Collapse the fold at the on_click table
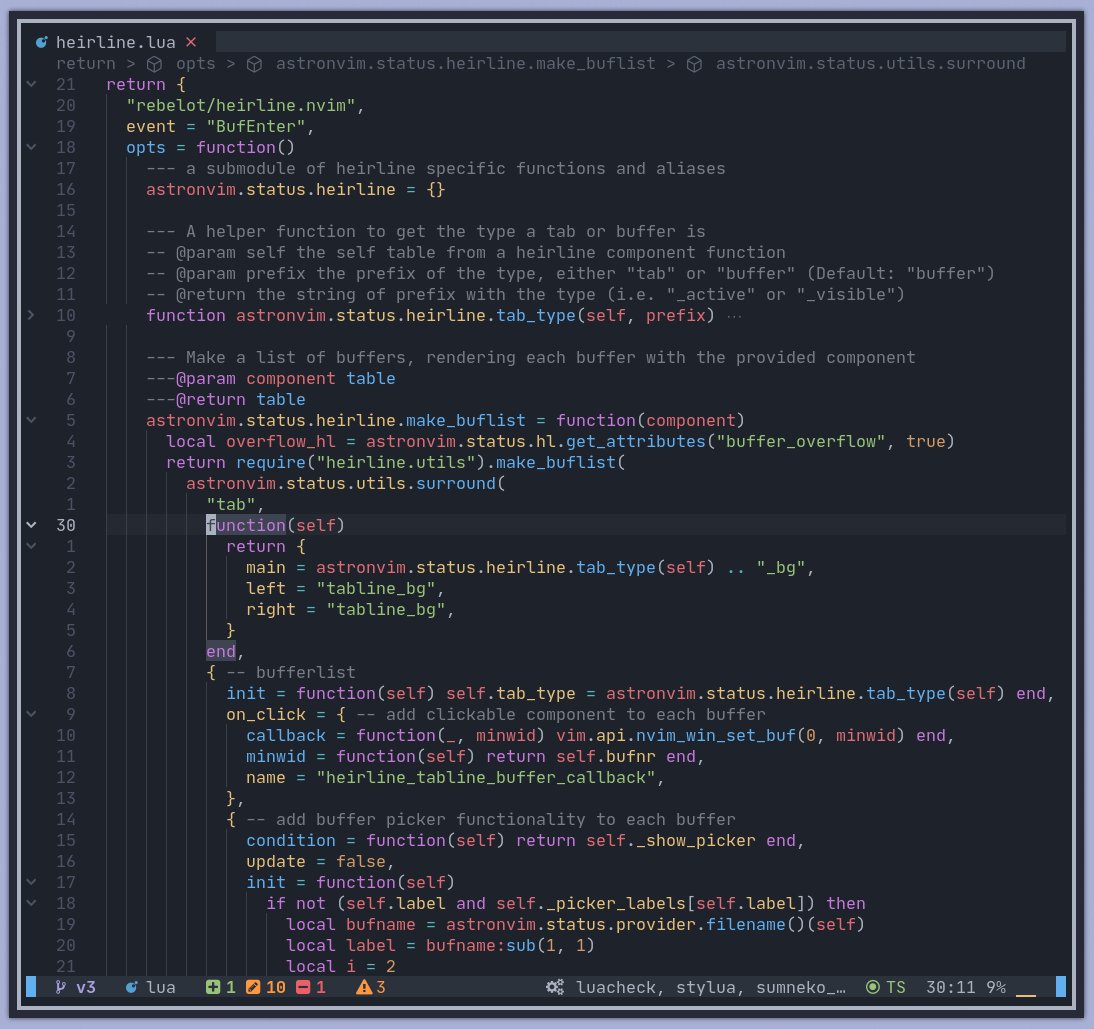 tap(31, 714)
